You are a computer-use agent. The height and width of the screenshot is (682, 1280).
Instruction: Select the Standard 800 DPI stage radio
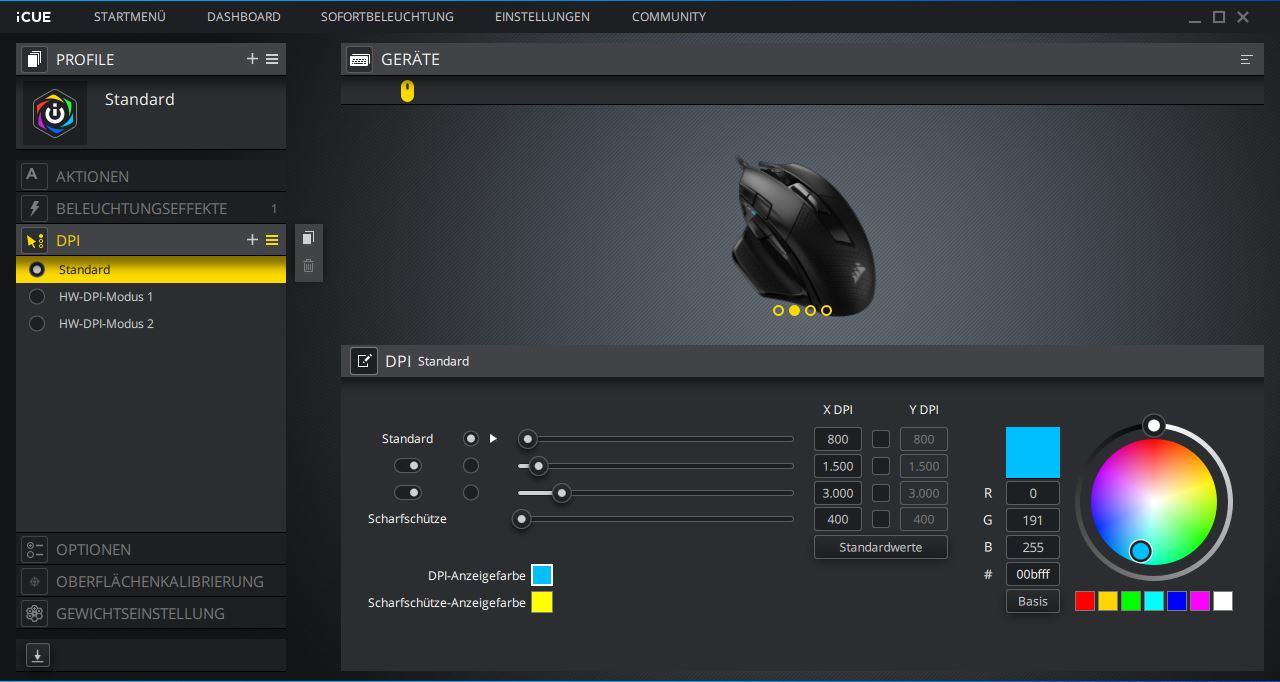pyautogui.click(x=471, y=438)
